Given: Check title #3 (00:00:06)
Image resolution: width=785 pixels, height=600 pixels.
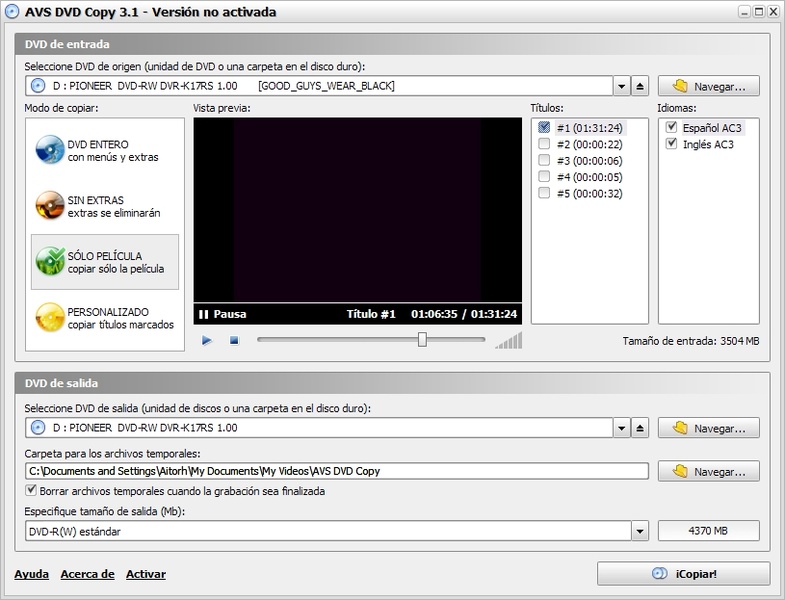Looking at the screenshot, I should (544, 160).
